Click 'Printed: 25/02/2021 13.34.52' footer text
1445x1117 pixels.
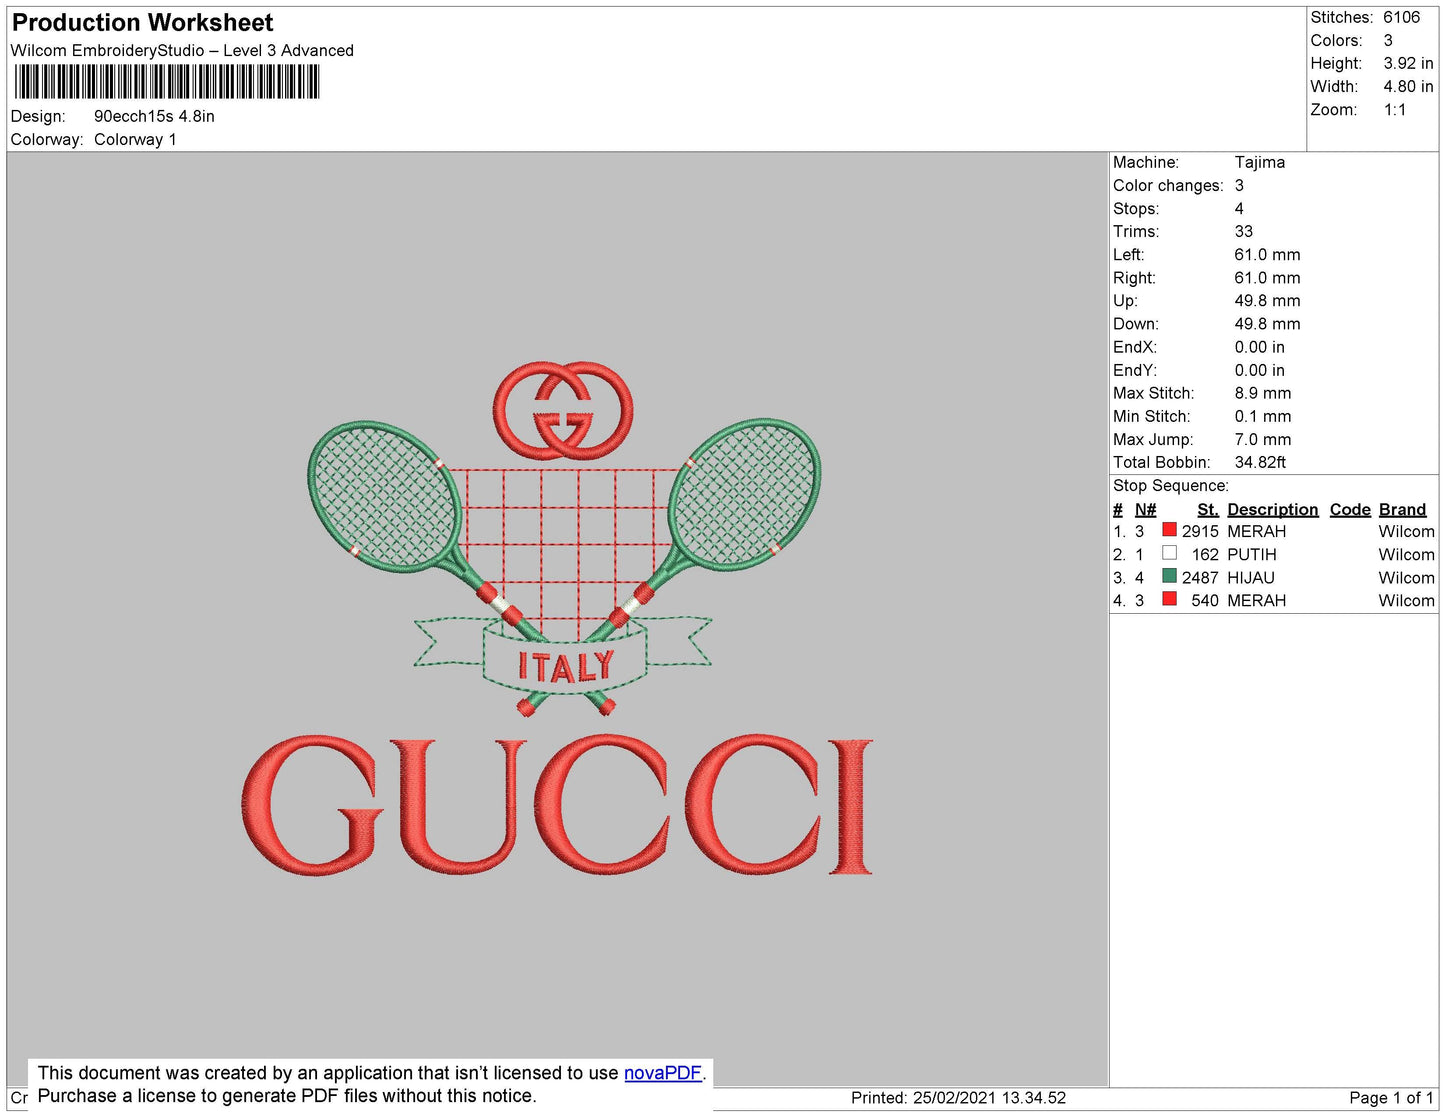click(x=958, y=1097)
